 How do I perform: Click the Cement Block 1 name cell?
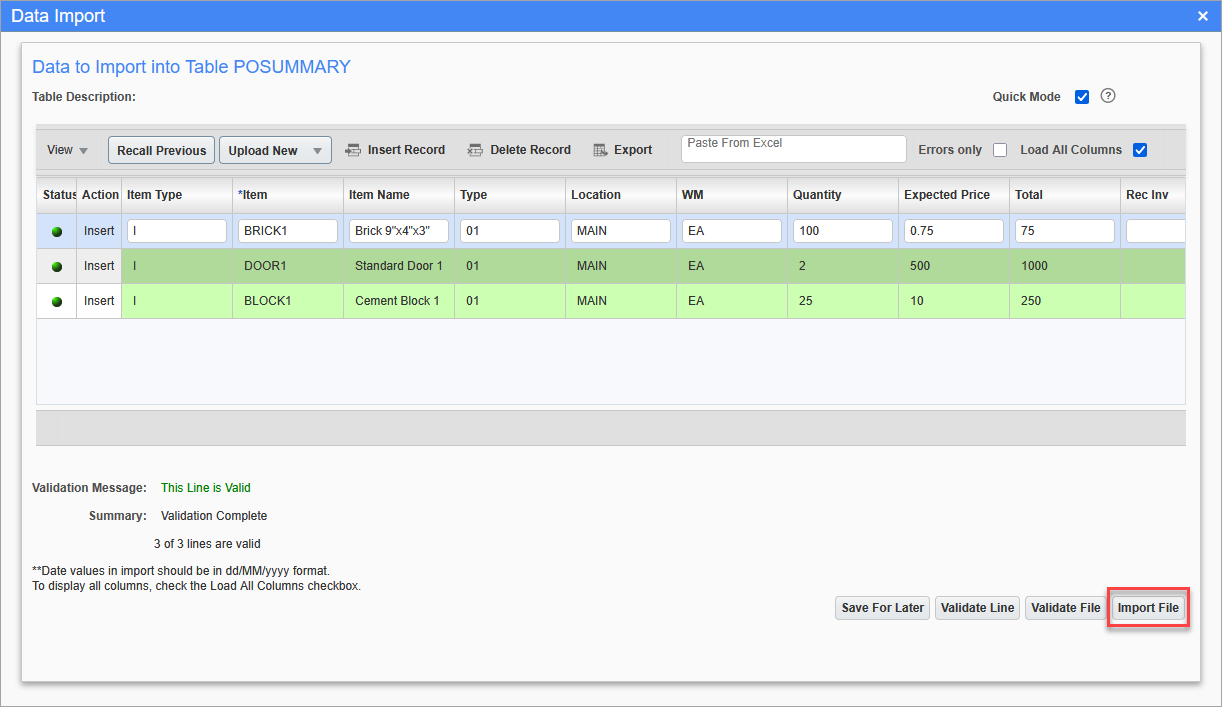(x=399, y=301)
